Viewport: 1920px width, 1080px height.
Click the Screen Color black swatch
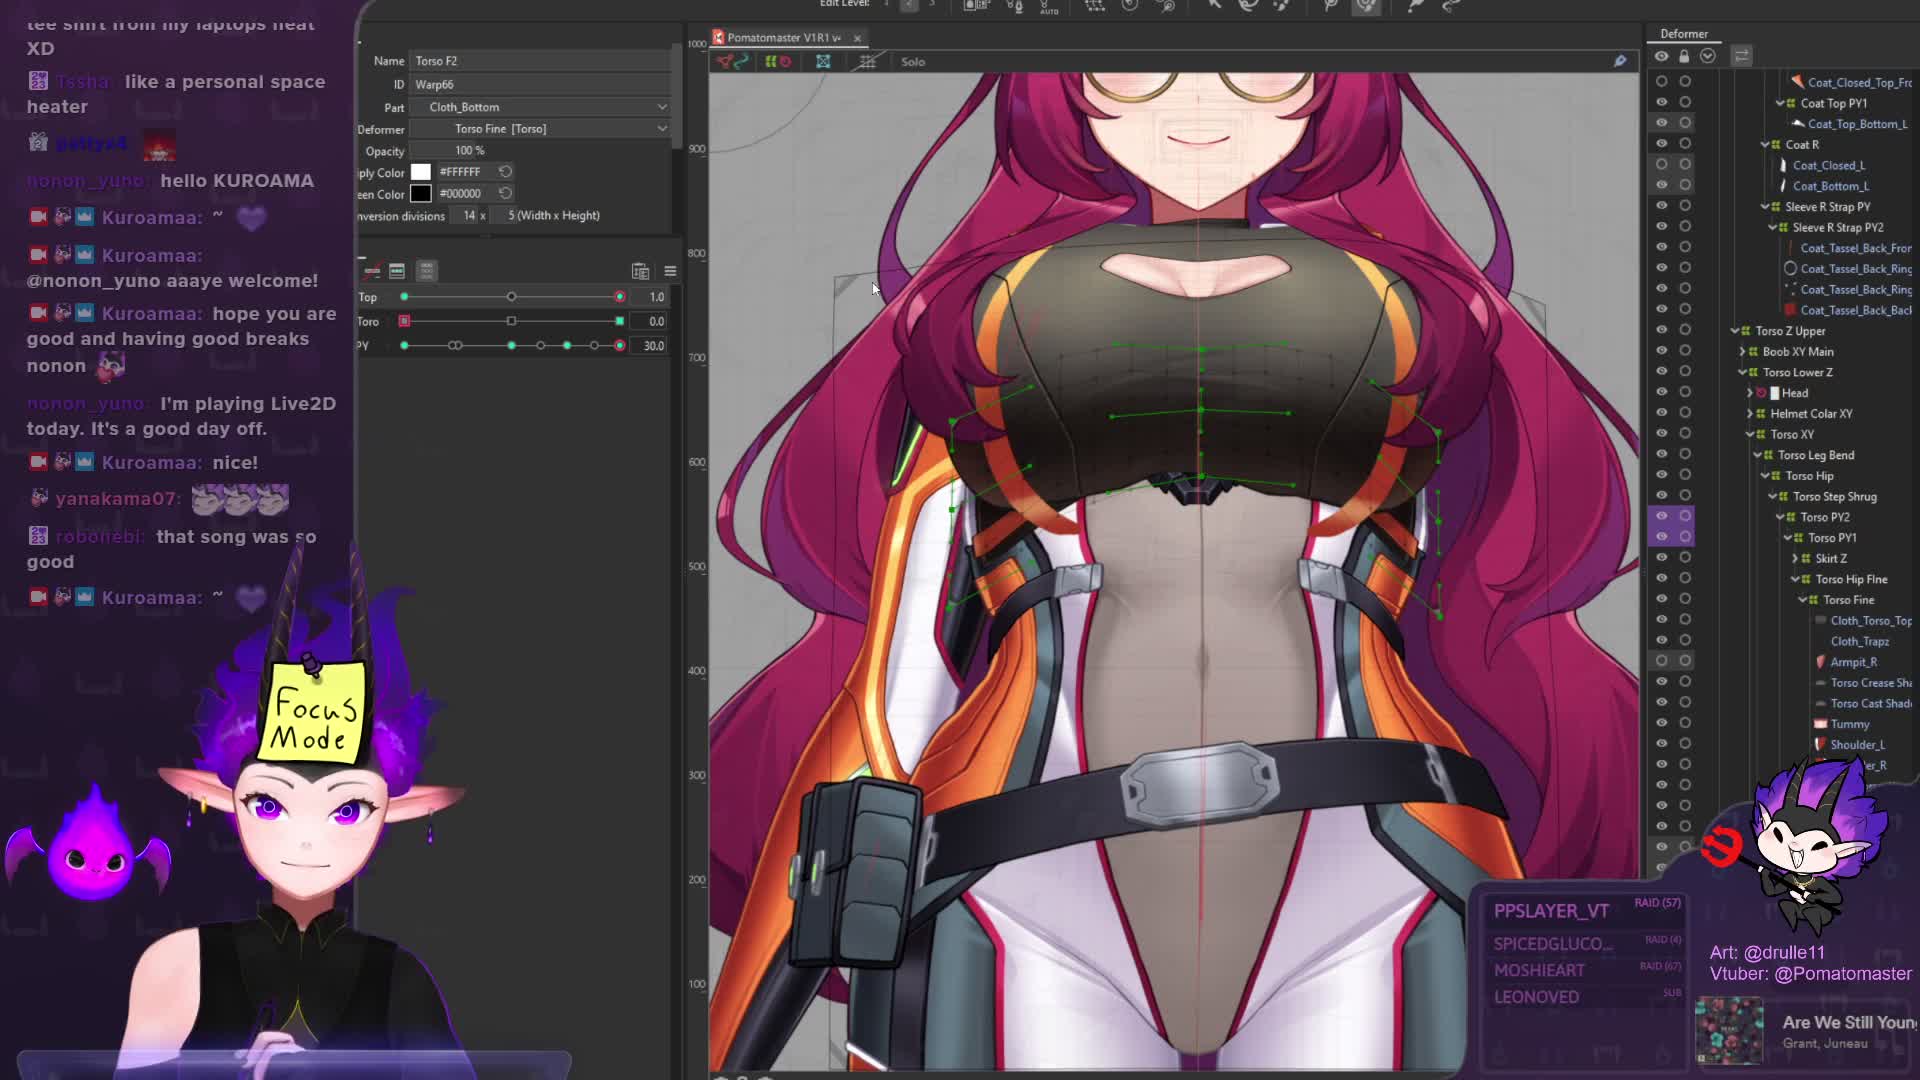pyautogui.click(x=421, y=194)
